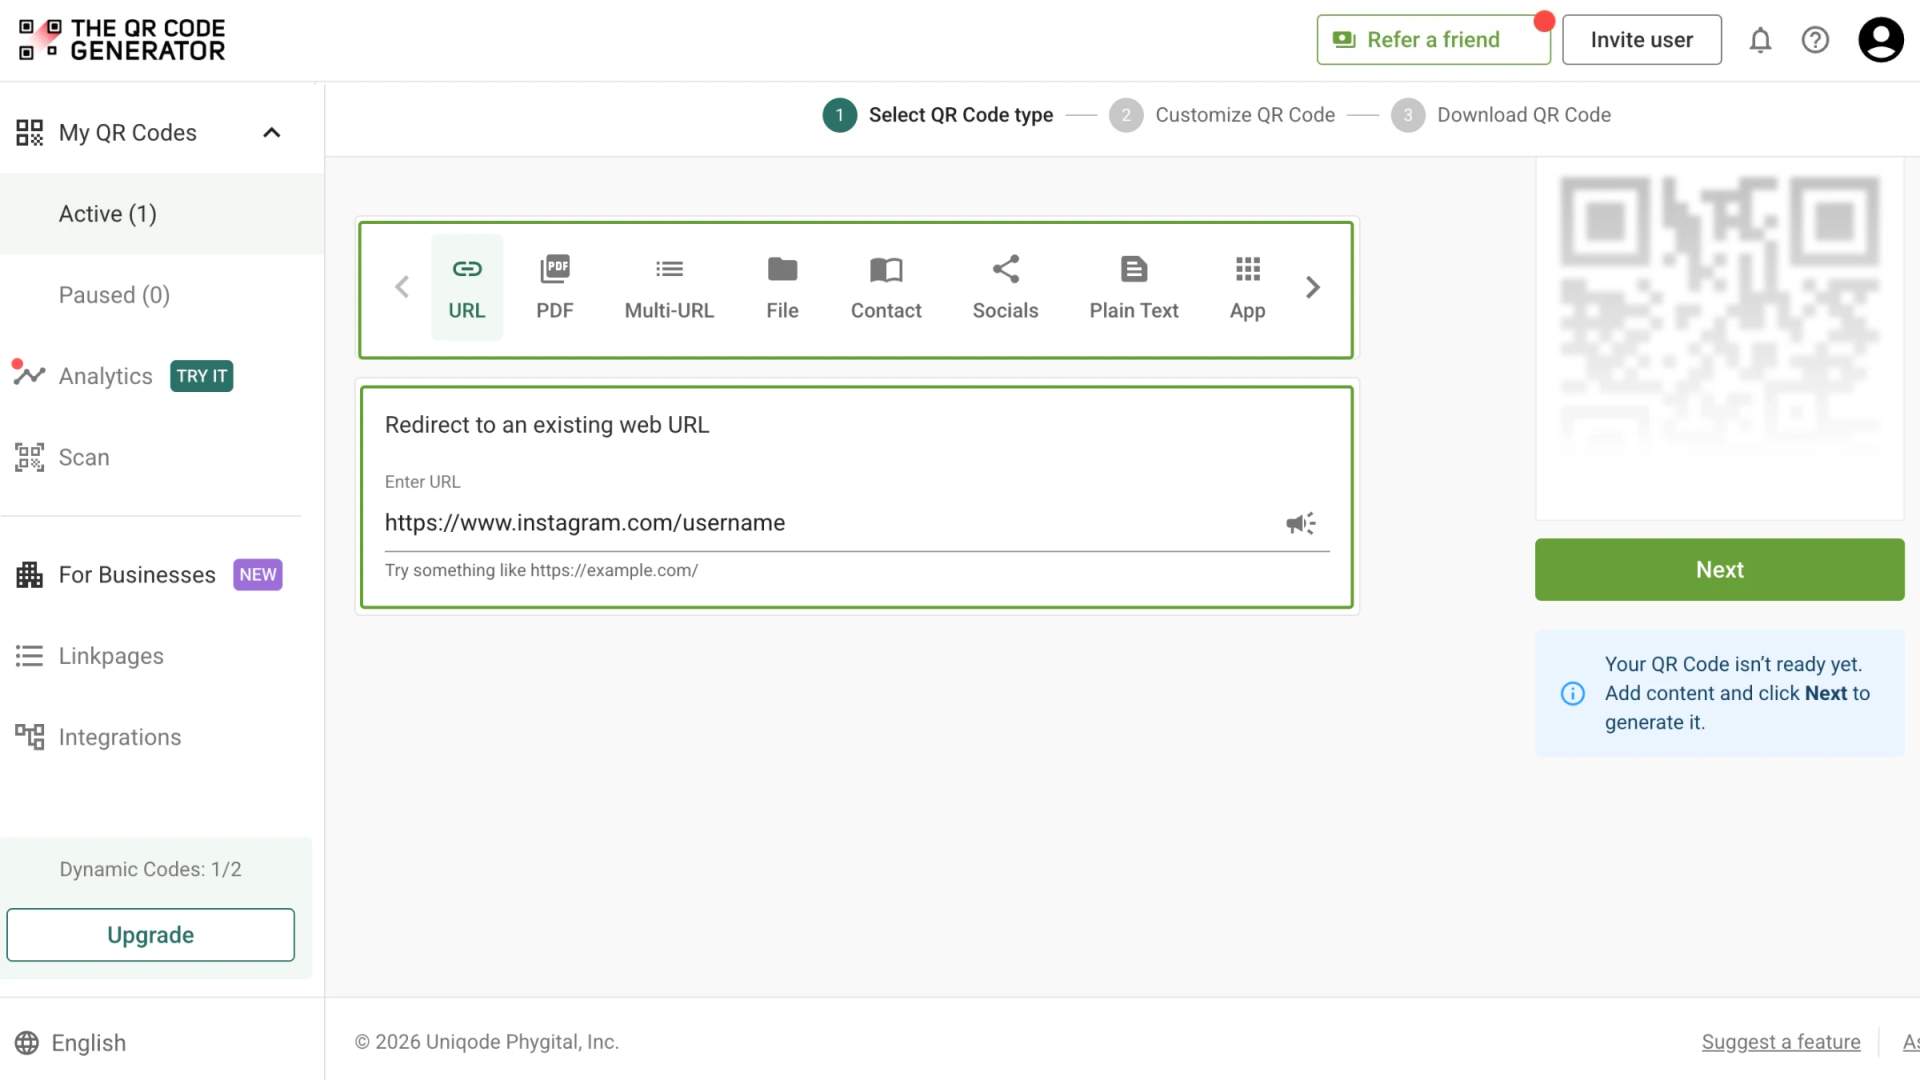Click the Invite user button

[1641, 40]
